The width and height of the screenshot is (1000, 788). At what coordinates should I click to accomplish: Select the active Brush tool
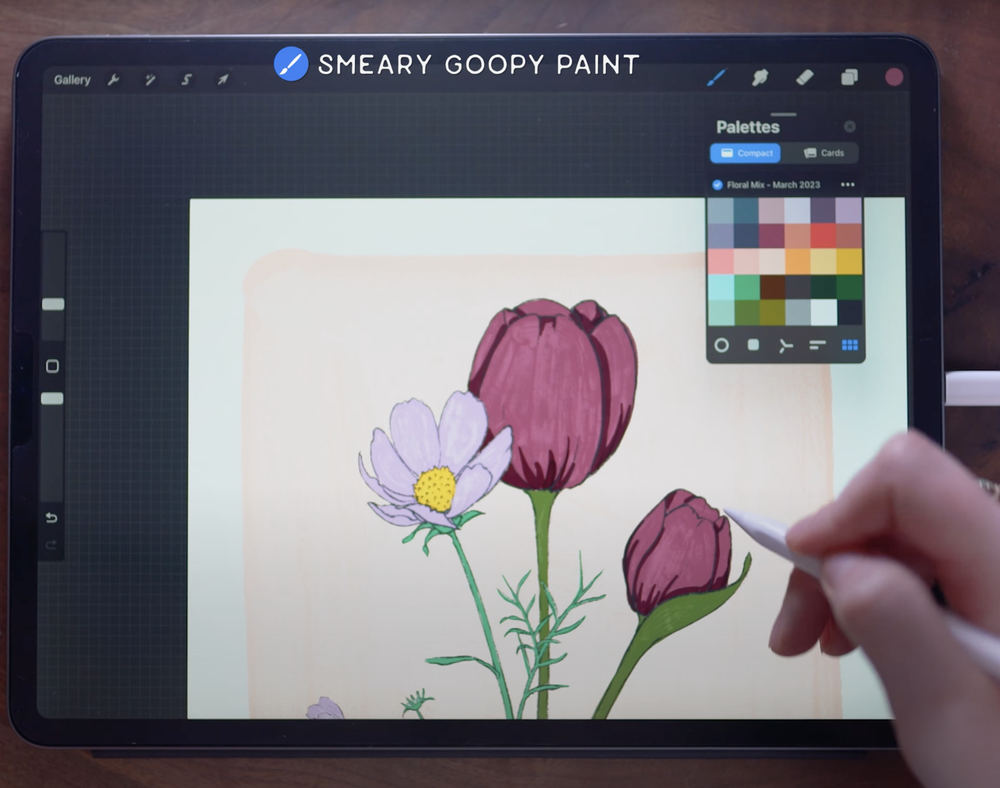point(718,77)
